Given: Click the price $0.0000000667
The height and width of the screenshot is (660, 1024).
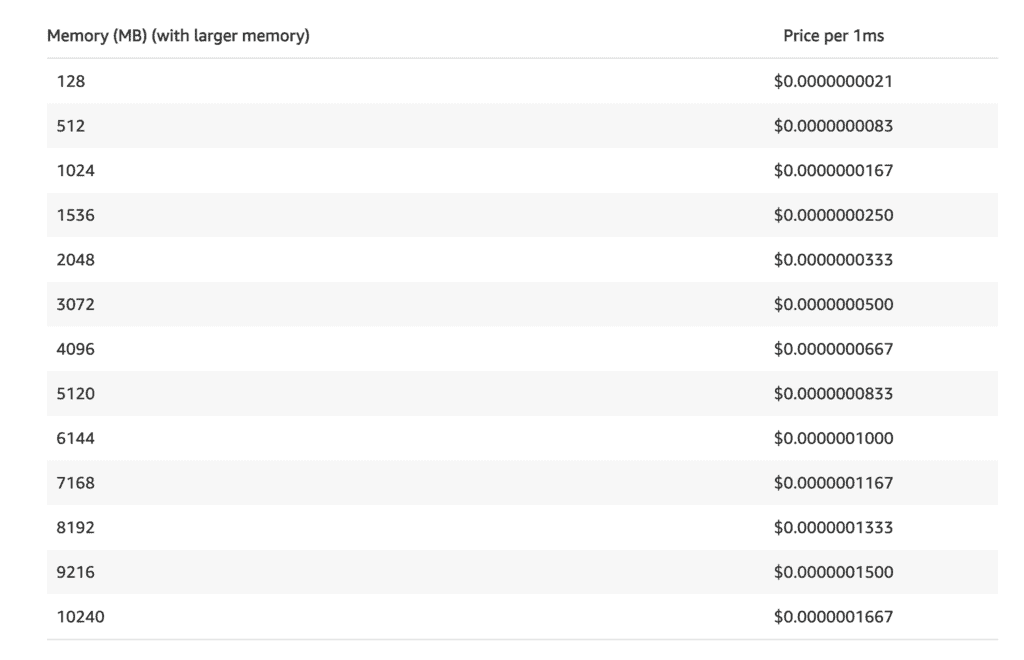Looking at the screenshot, I should [x=833, y=349].
